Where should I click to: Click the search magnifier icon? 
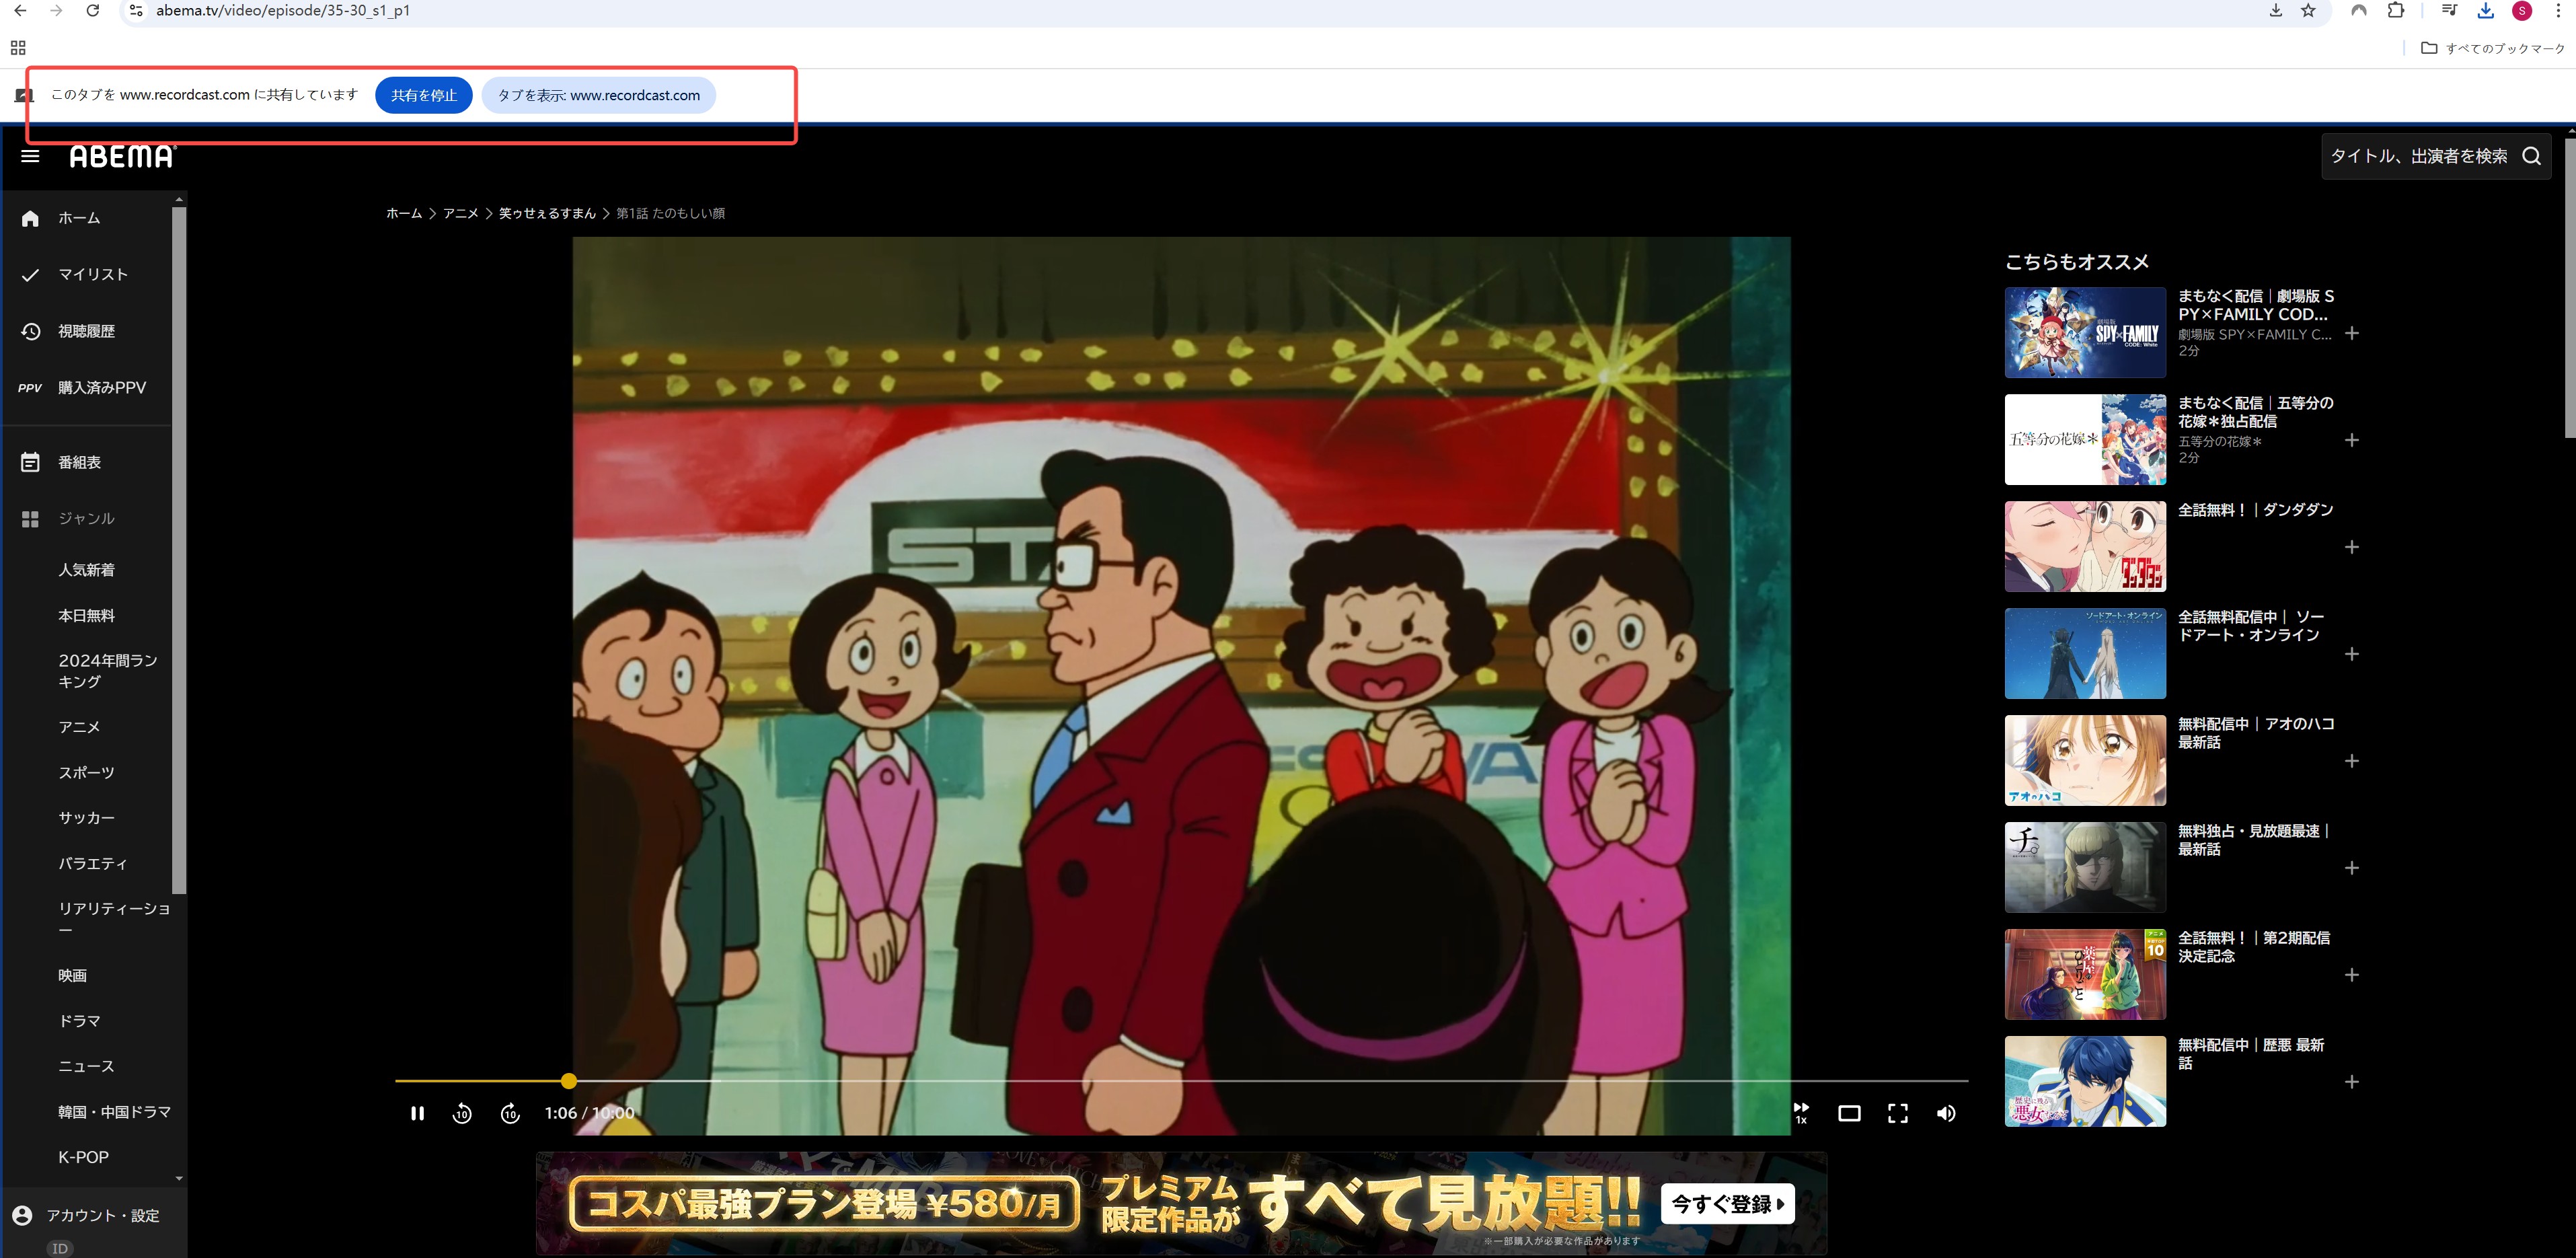2531,156
